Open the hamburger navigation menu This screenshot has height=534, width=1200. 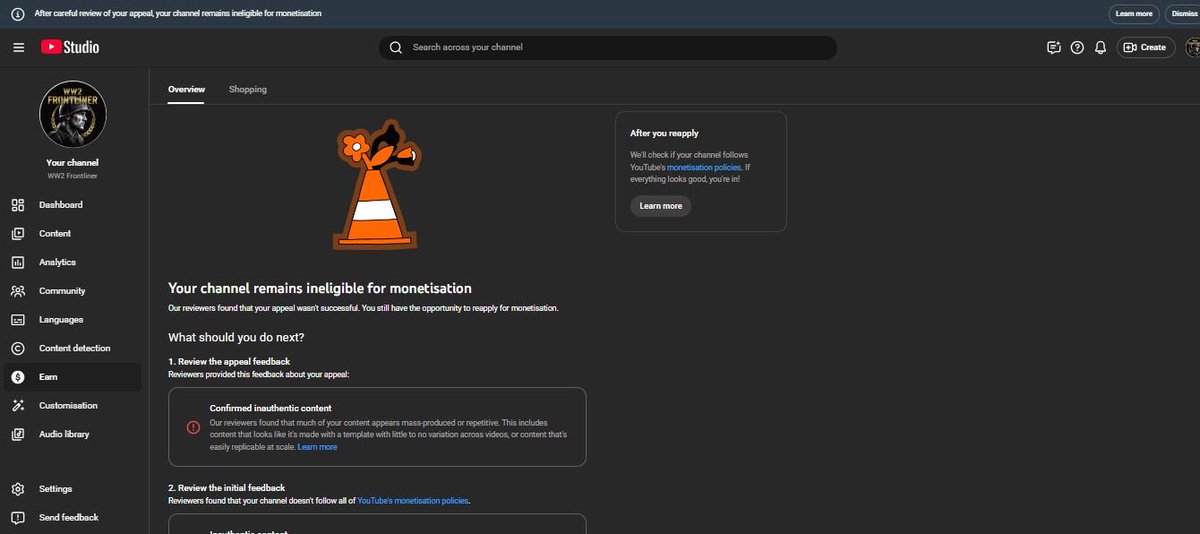click(x=18, y=47)
